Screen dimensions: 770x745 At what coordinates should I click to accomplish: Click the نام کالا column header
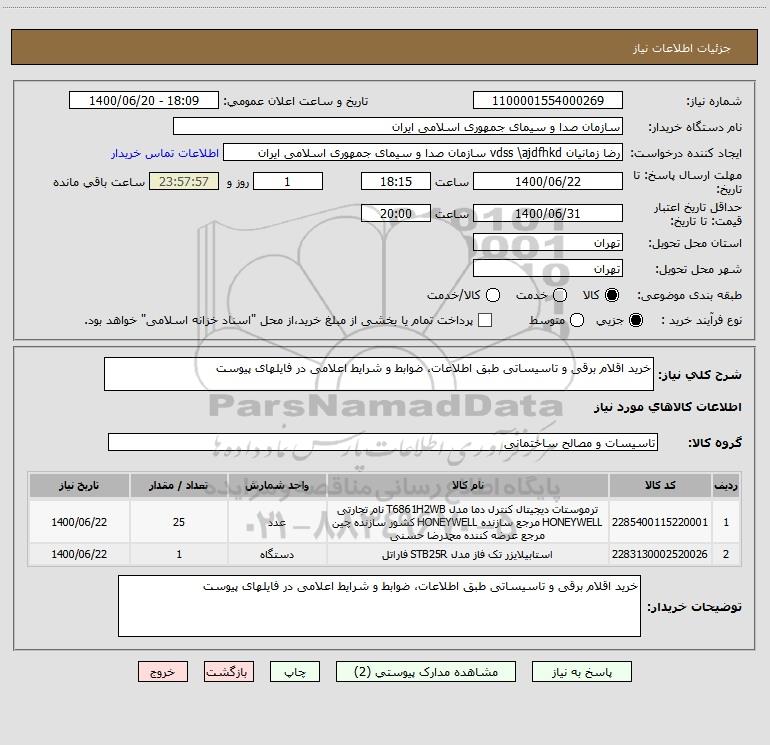point(468,485)
